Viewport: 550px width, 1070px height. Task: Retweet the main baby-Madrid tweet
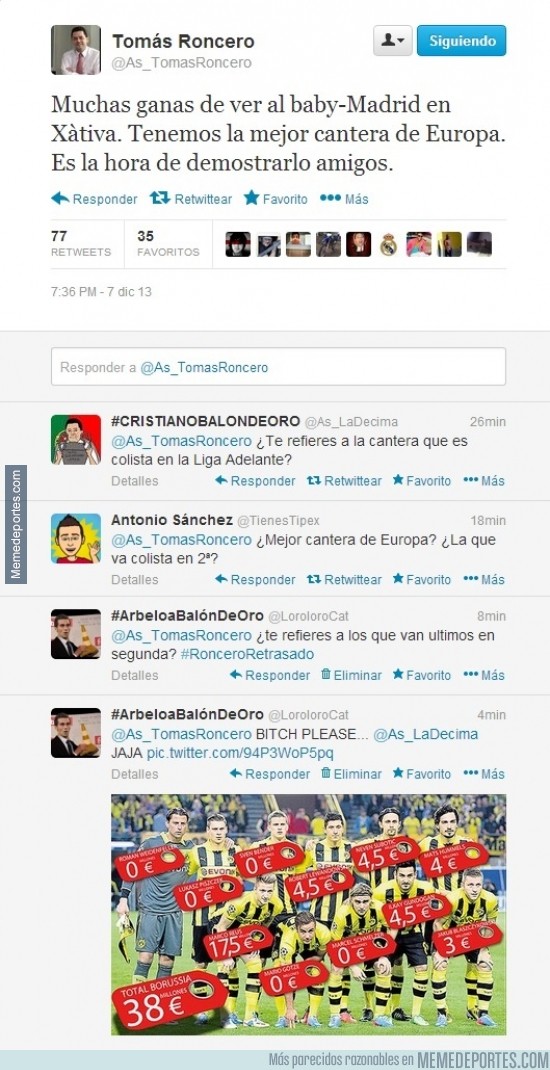(x=190, y=199)
